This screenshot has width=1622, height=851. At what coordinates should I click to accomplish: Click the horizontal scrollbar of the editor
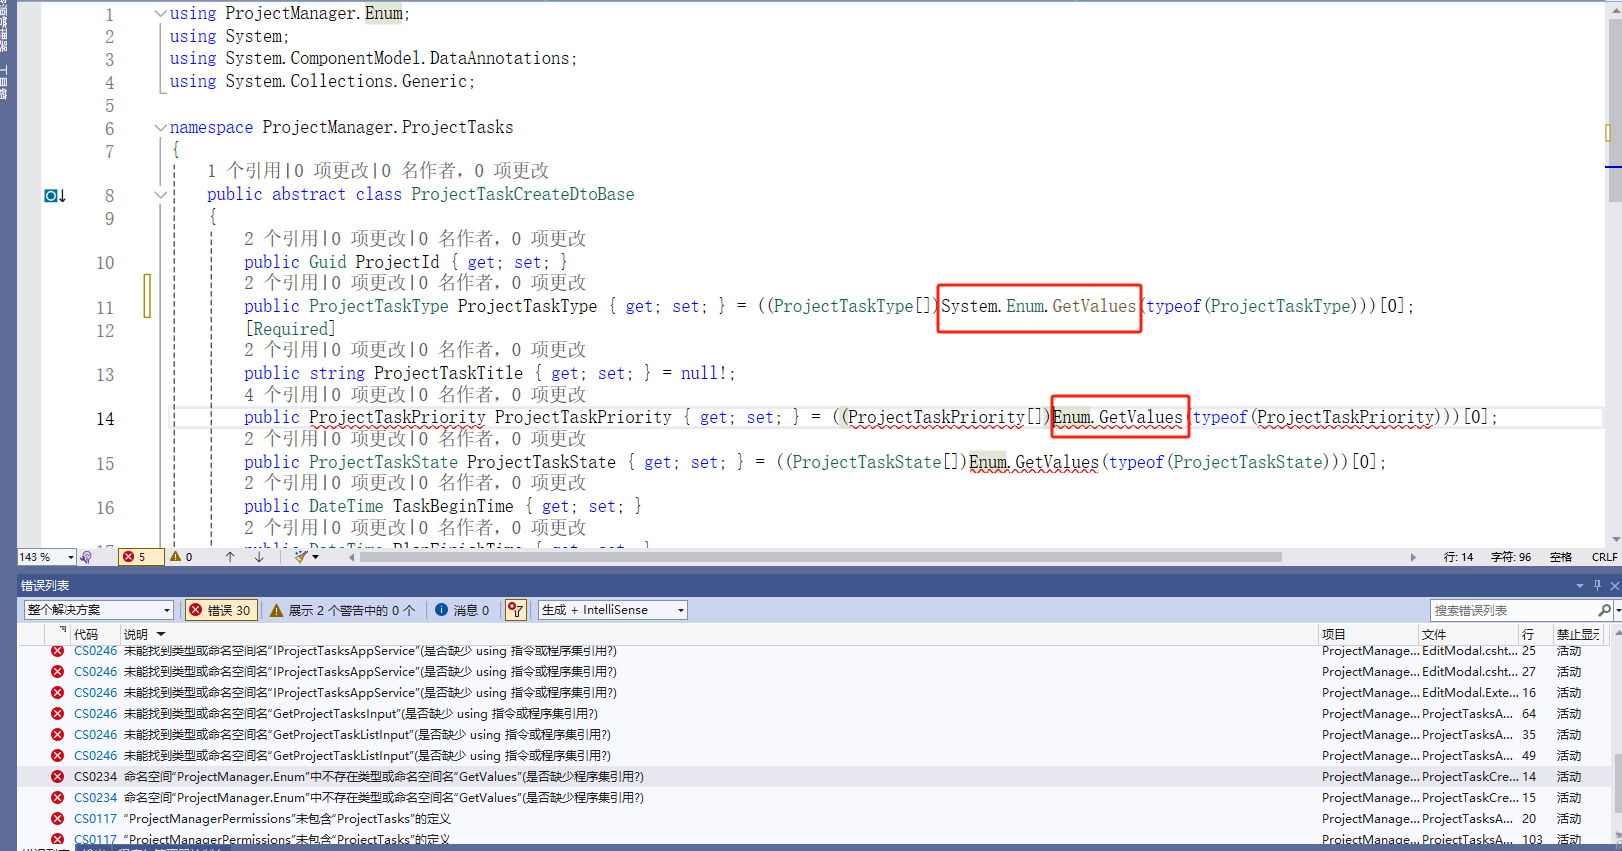(x=820, y=557)
